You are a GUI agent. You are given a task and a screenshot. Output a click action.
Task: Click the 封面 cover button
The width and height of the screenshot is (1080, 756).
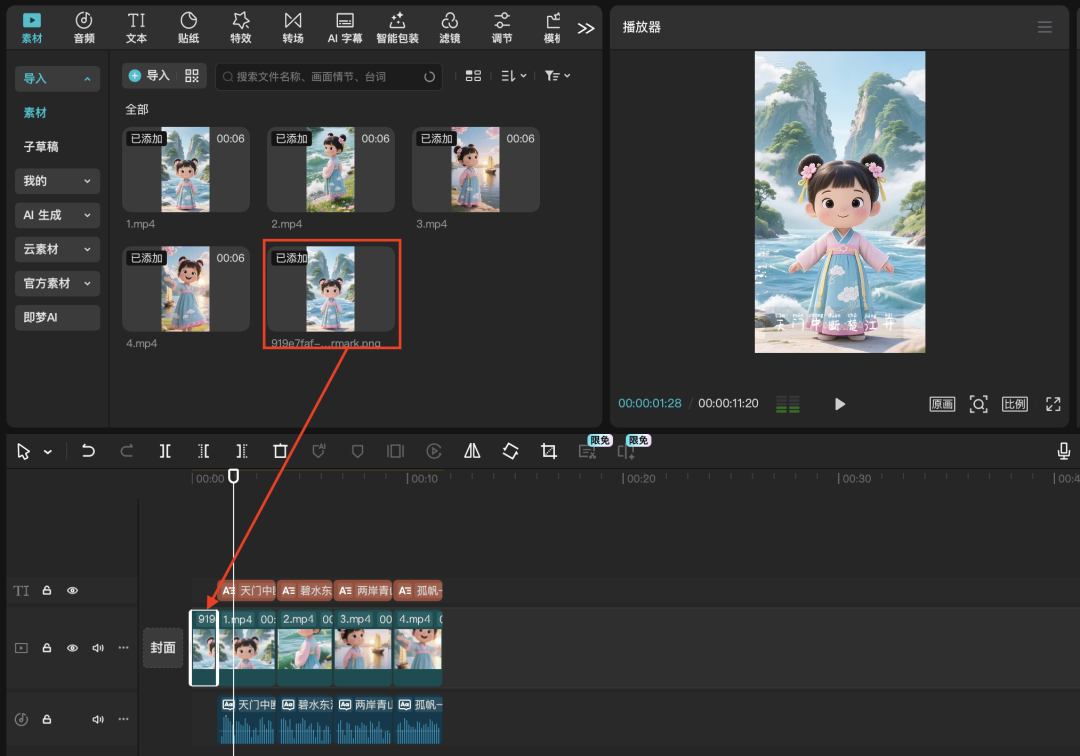[x=163, y=648]
